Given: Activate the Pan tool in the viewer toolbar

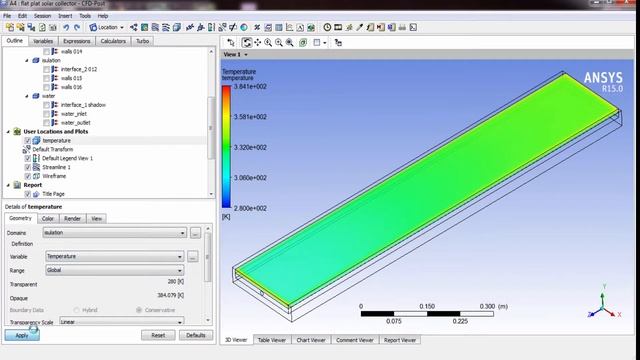Looking at the screenshot, I should click(x=258, y=42).
